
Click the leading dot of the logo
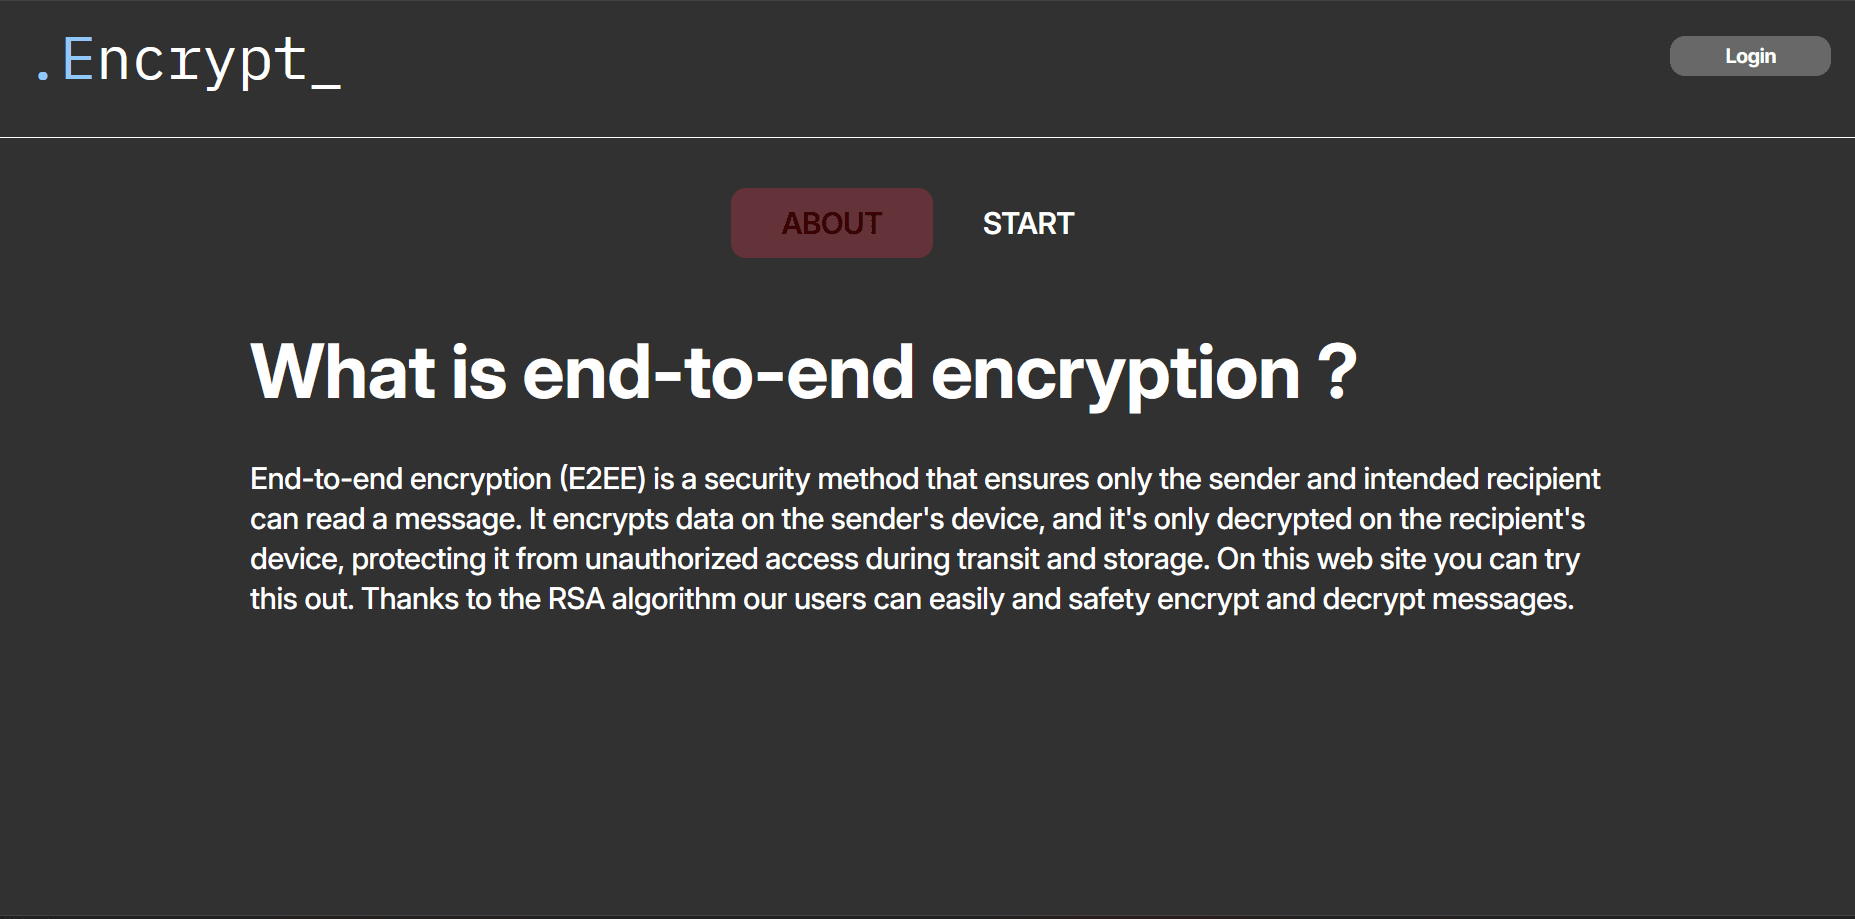(x=43, y=76)
